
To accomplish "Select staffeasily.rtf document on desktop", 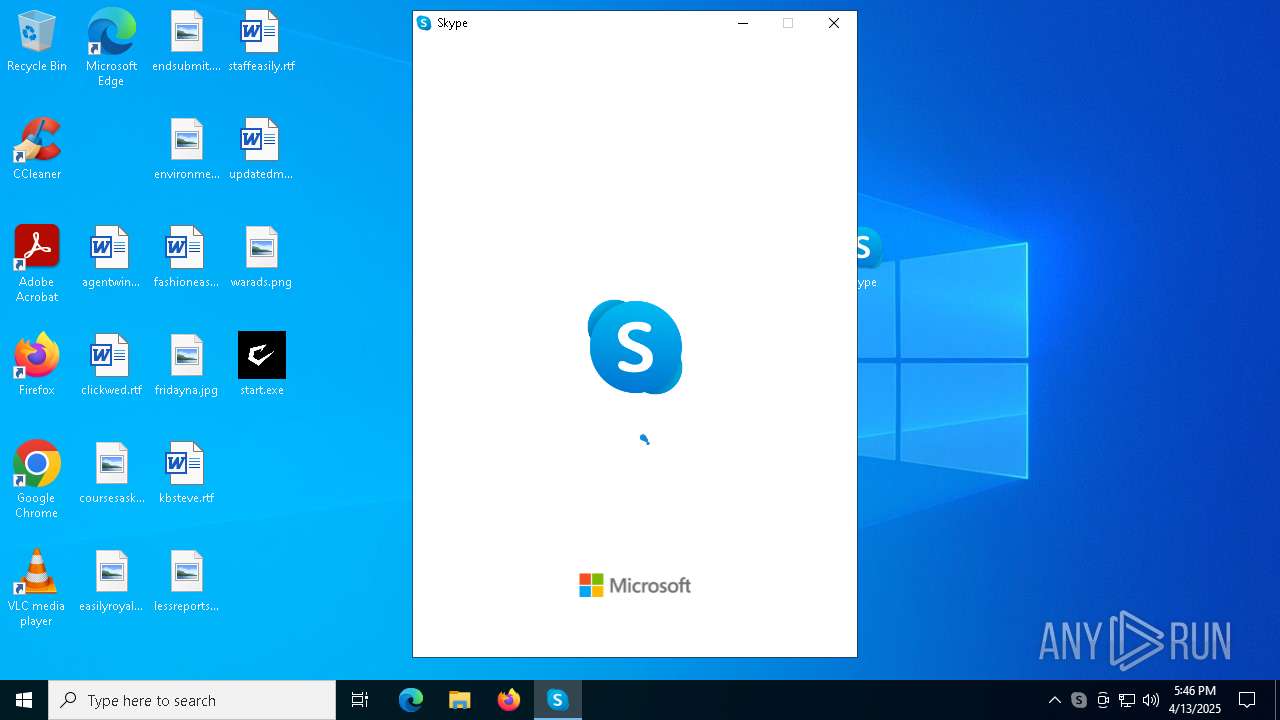I will coord(261,42).
